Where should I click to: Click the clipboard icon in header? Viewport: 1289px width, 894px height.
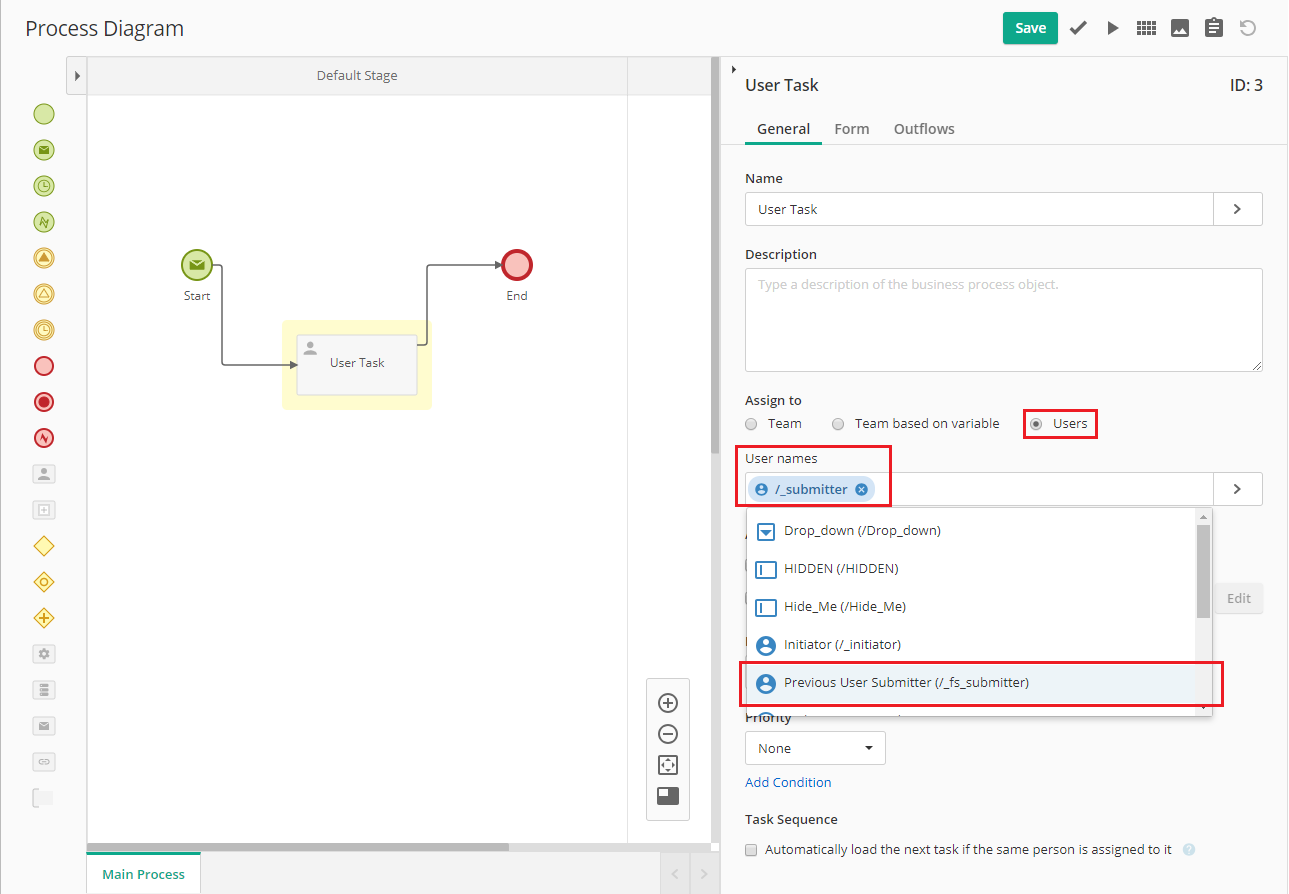click(1214, 28)
